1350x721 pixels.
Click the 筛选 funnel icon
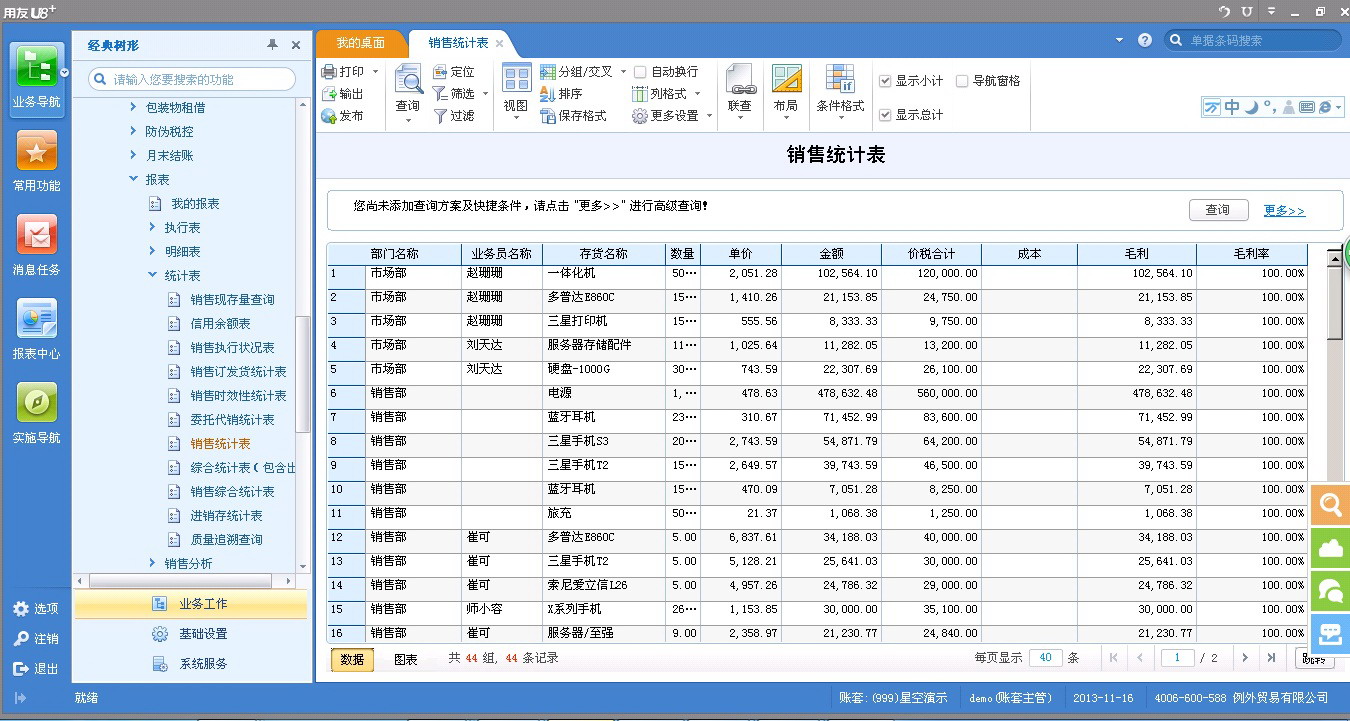tap(440, 93)
